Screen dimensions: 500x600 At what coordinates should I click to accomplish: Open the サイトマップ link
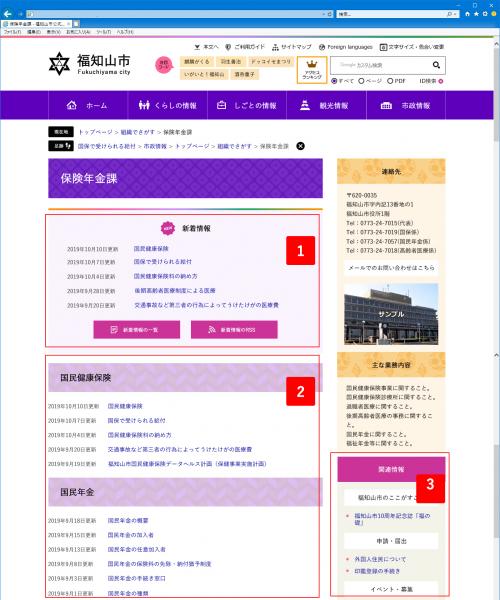[292, 47]
